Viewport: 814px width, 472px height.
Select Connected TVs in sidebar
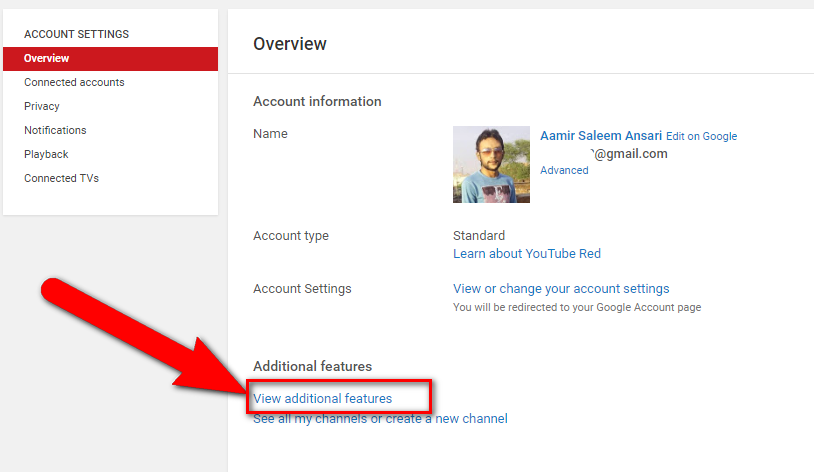(61, 178)
